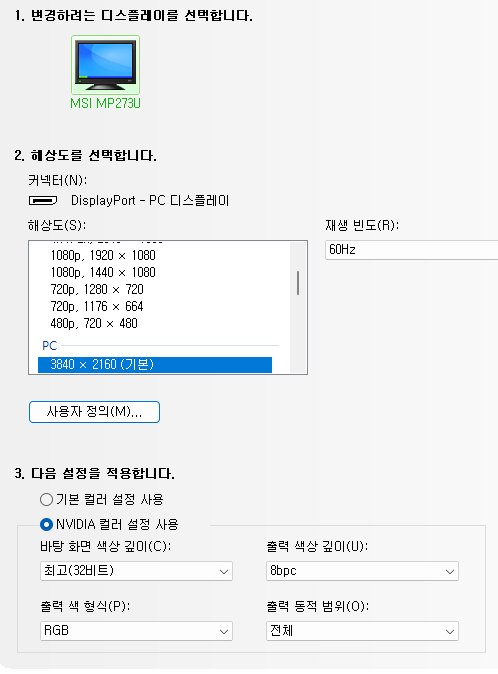The width and height of the screenshot is (498, 674).
Task: Click the DisplayPort - PC 디스플레이 connector text
Action: (x=150, y=200)
